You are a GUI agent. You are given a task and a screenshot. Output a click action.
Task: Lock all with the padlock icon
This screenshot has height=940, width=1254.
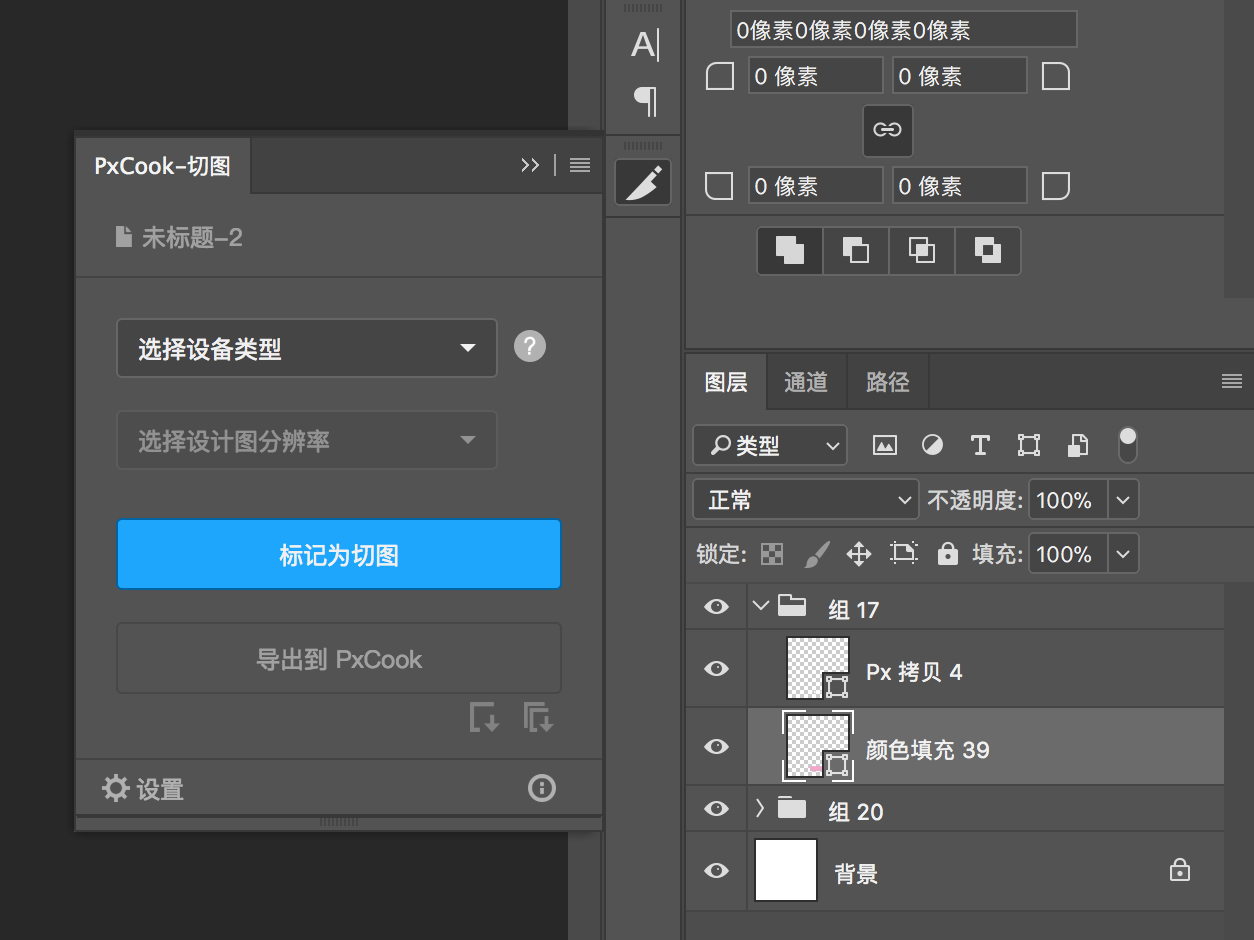[x=948, y=553]
